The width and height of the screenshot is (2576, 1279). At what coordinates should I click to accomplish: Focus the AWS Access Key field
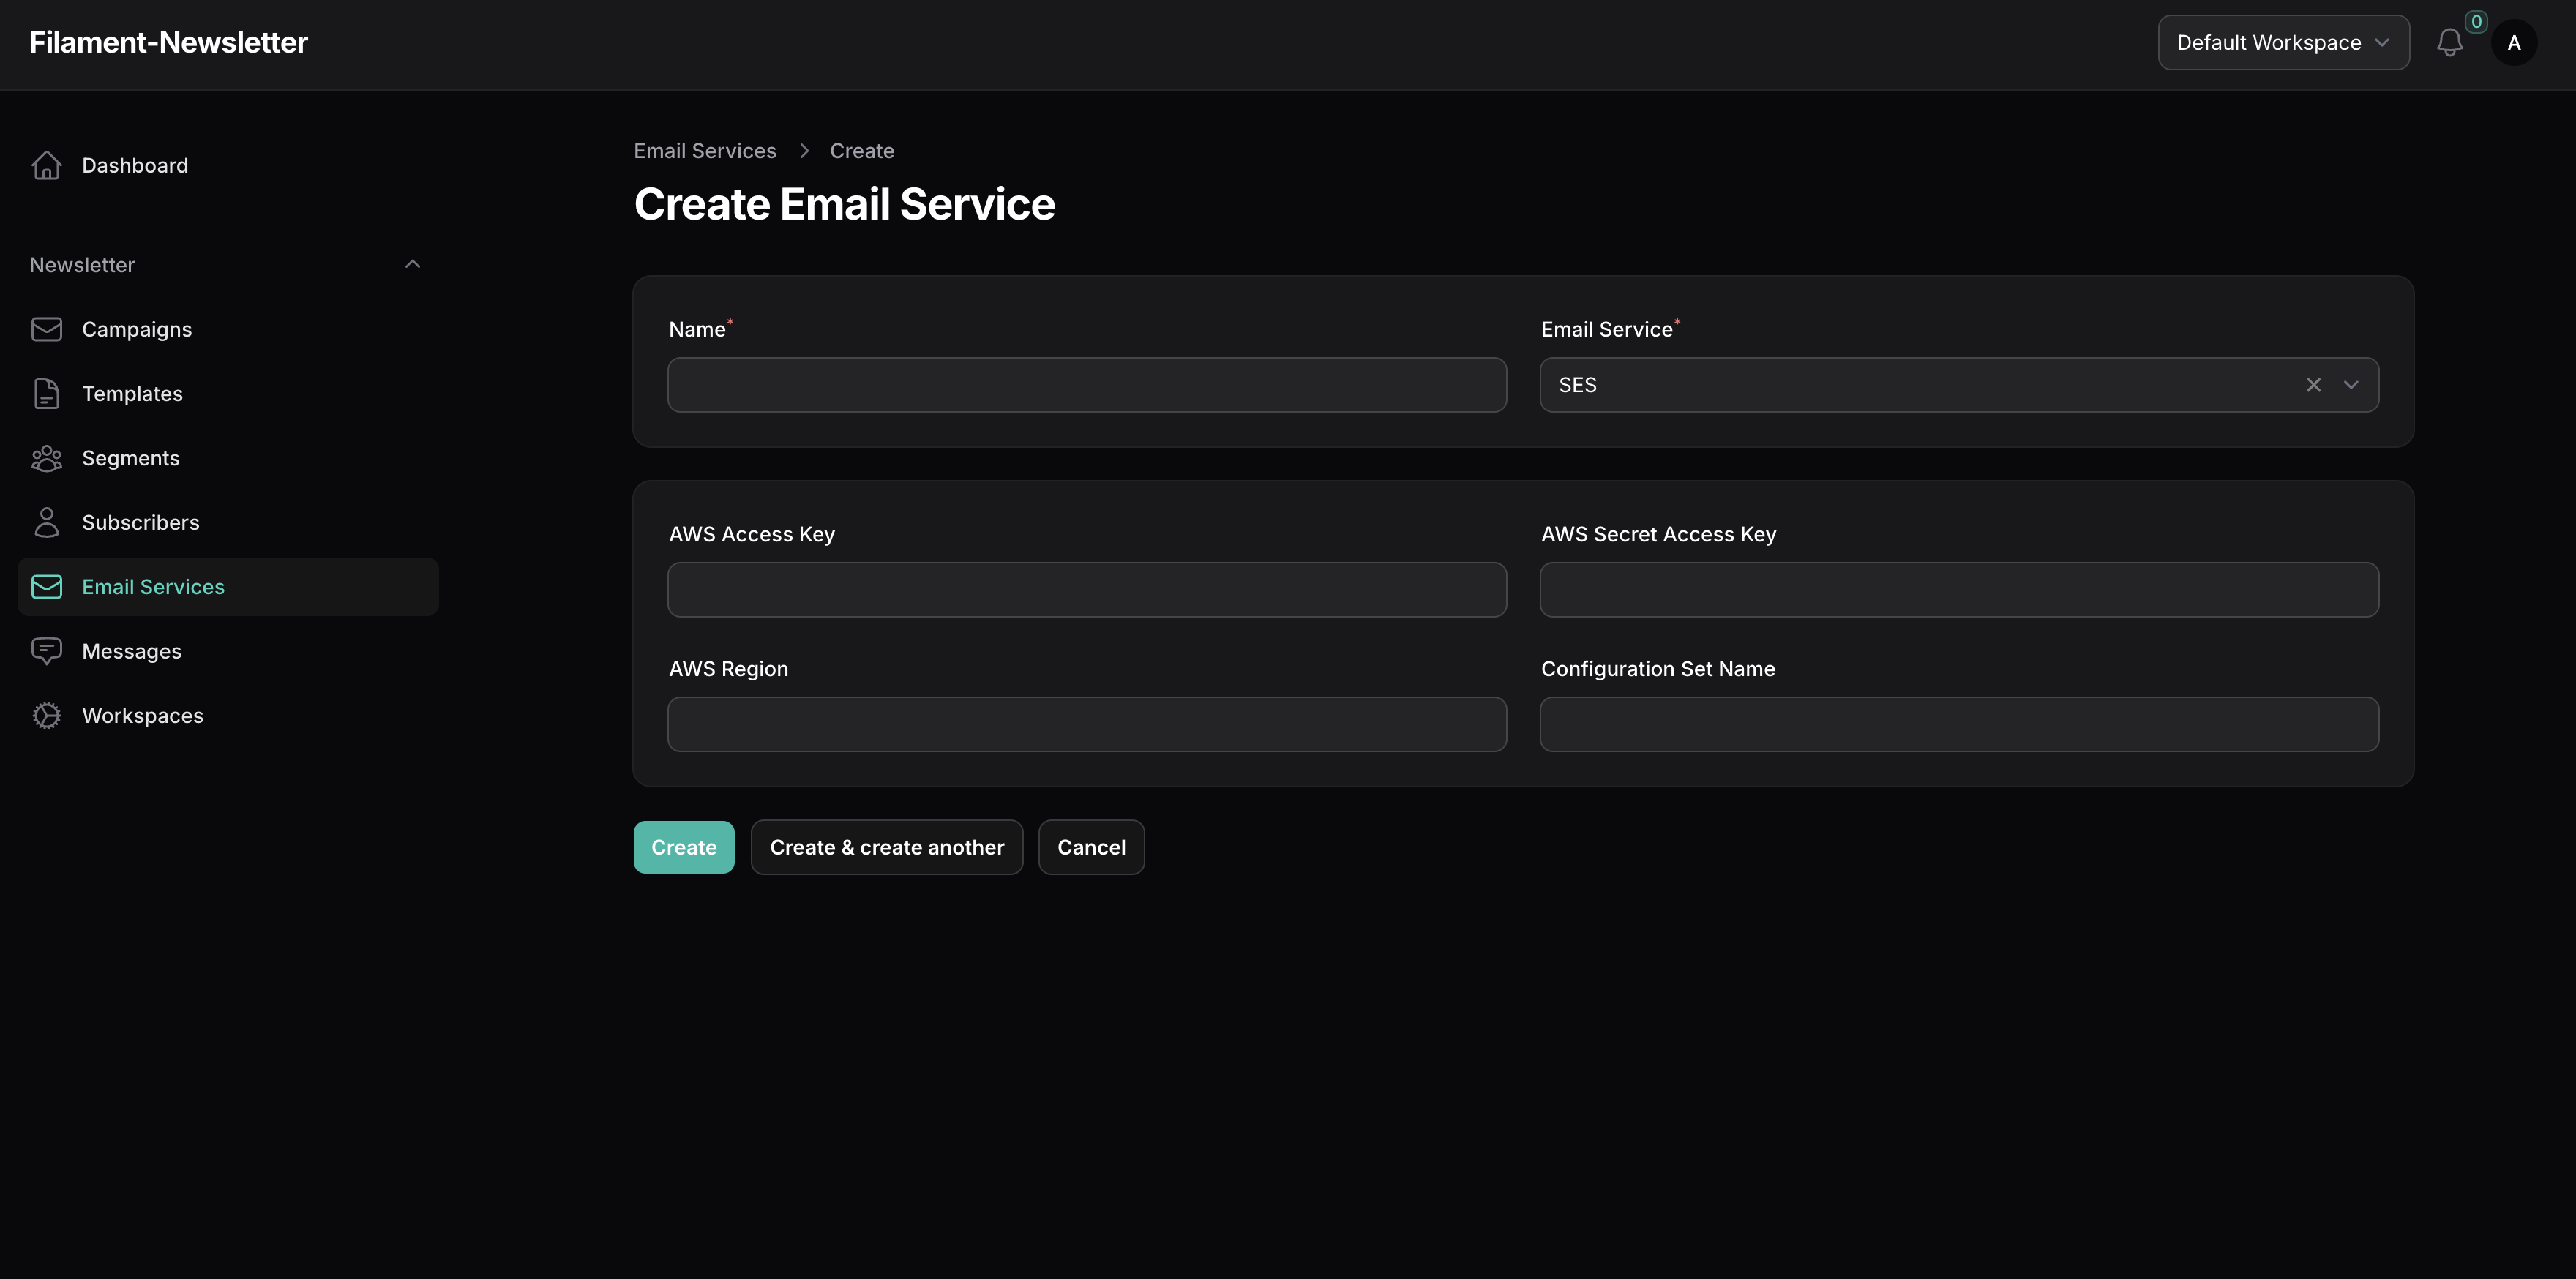1087,590
